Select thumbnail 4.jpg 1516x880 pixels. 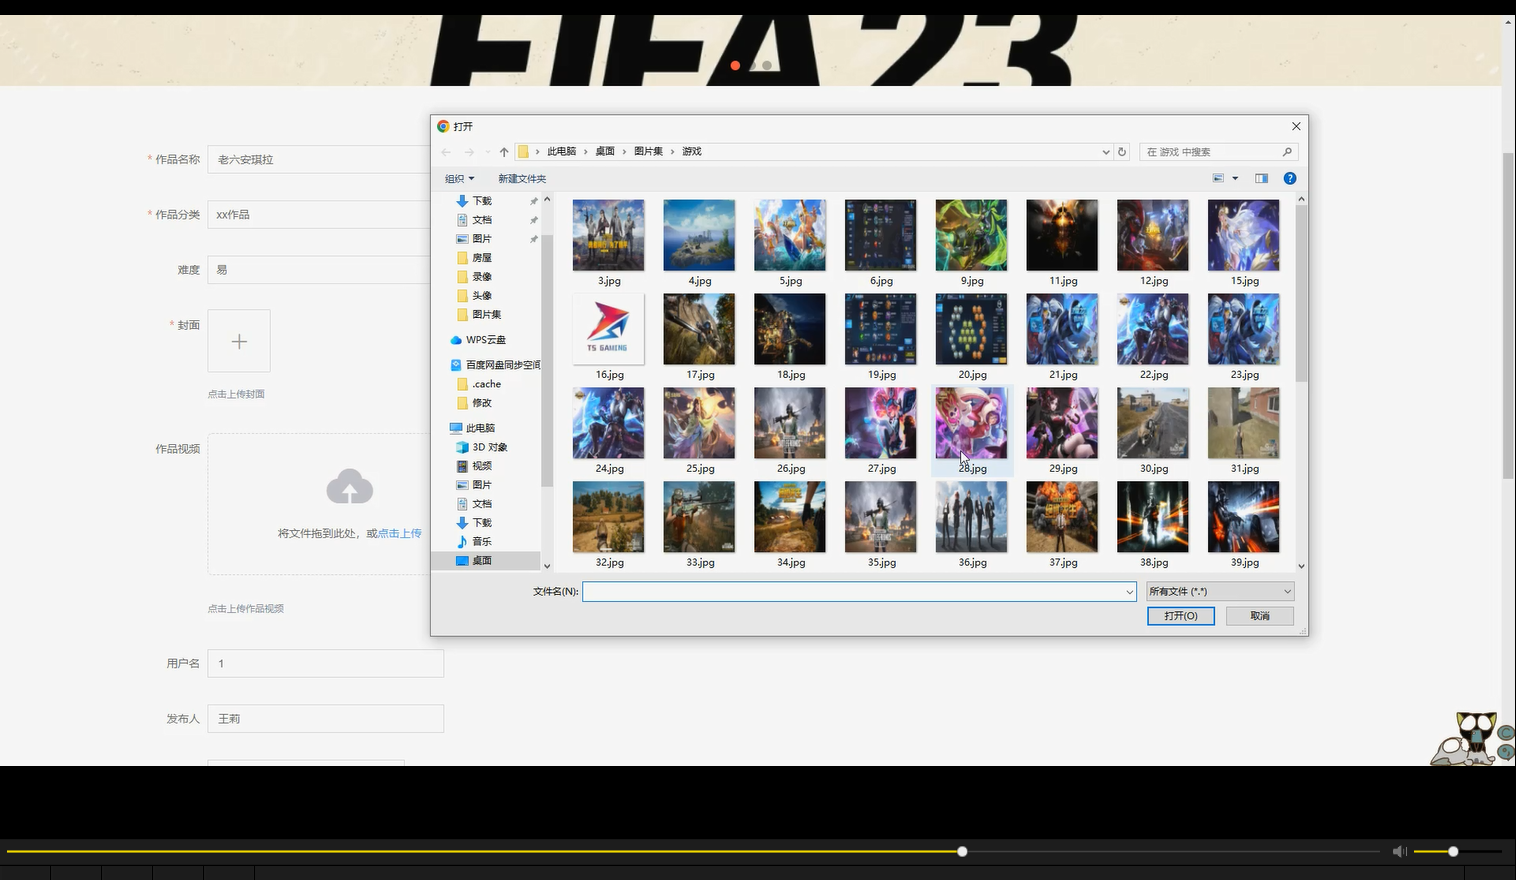tap(699, 236)
